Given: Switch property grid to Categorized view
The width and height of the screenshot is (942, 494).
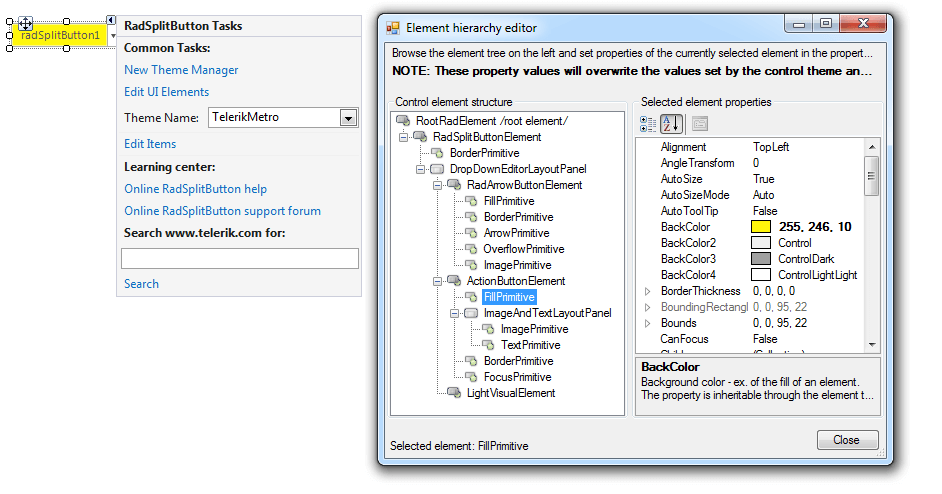Looking at the screenshot, I should coord(648,124).
